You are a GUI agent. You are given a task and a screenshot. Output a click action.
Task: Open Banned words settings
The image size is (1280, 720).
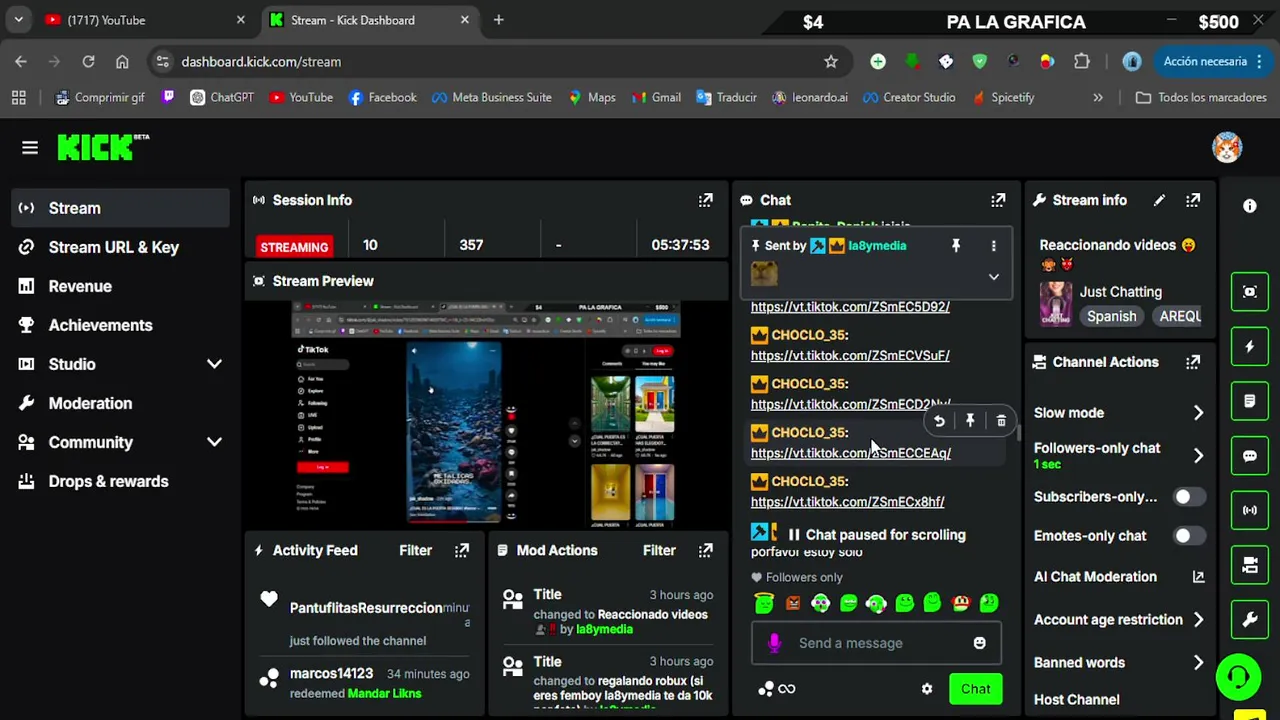tap(1119, 663)
